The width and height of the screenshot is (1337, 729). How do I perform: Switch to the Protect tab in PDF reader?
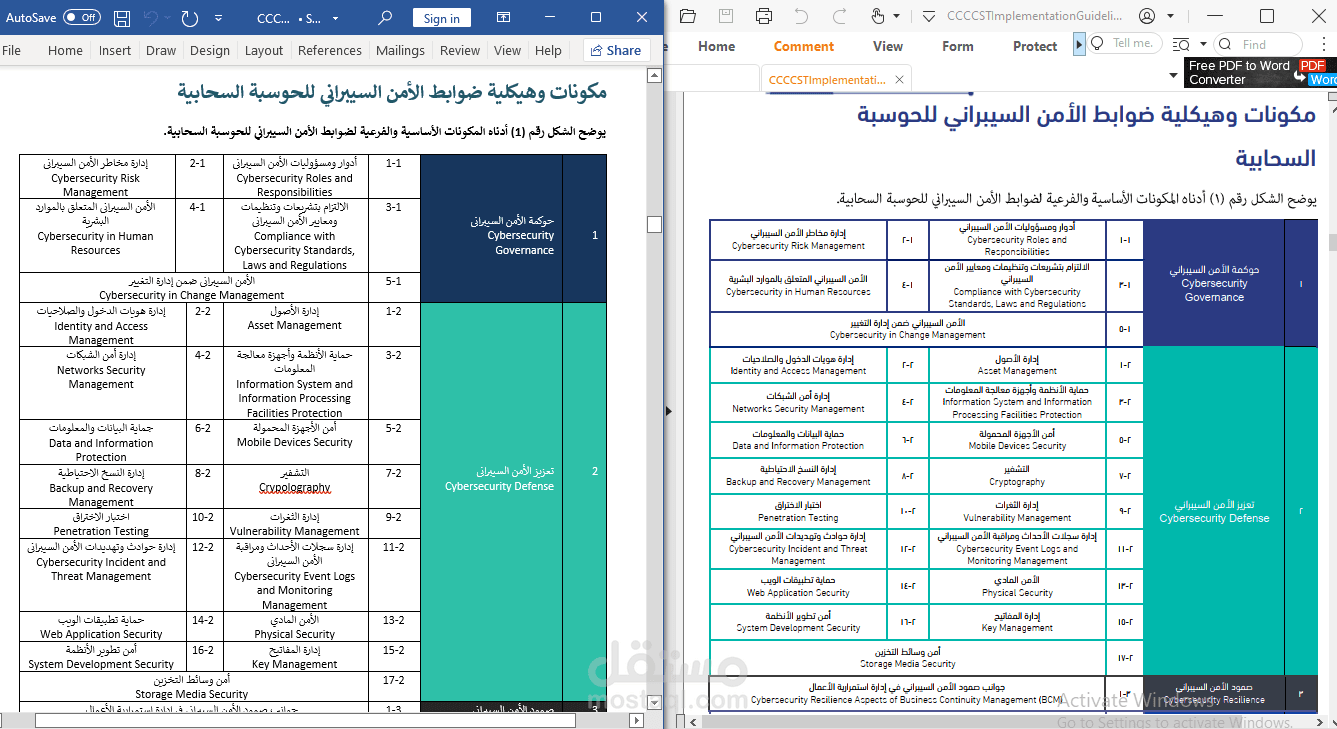[x=1035, y=46]
